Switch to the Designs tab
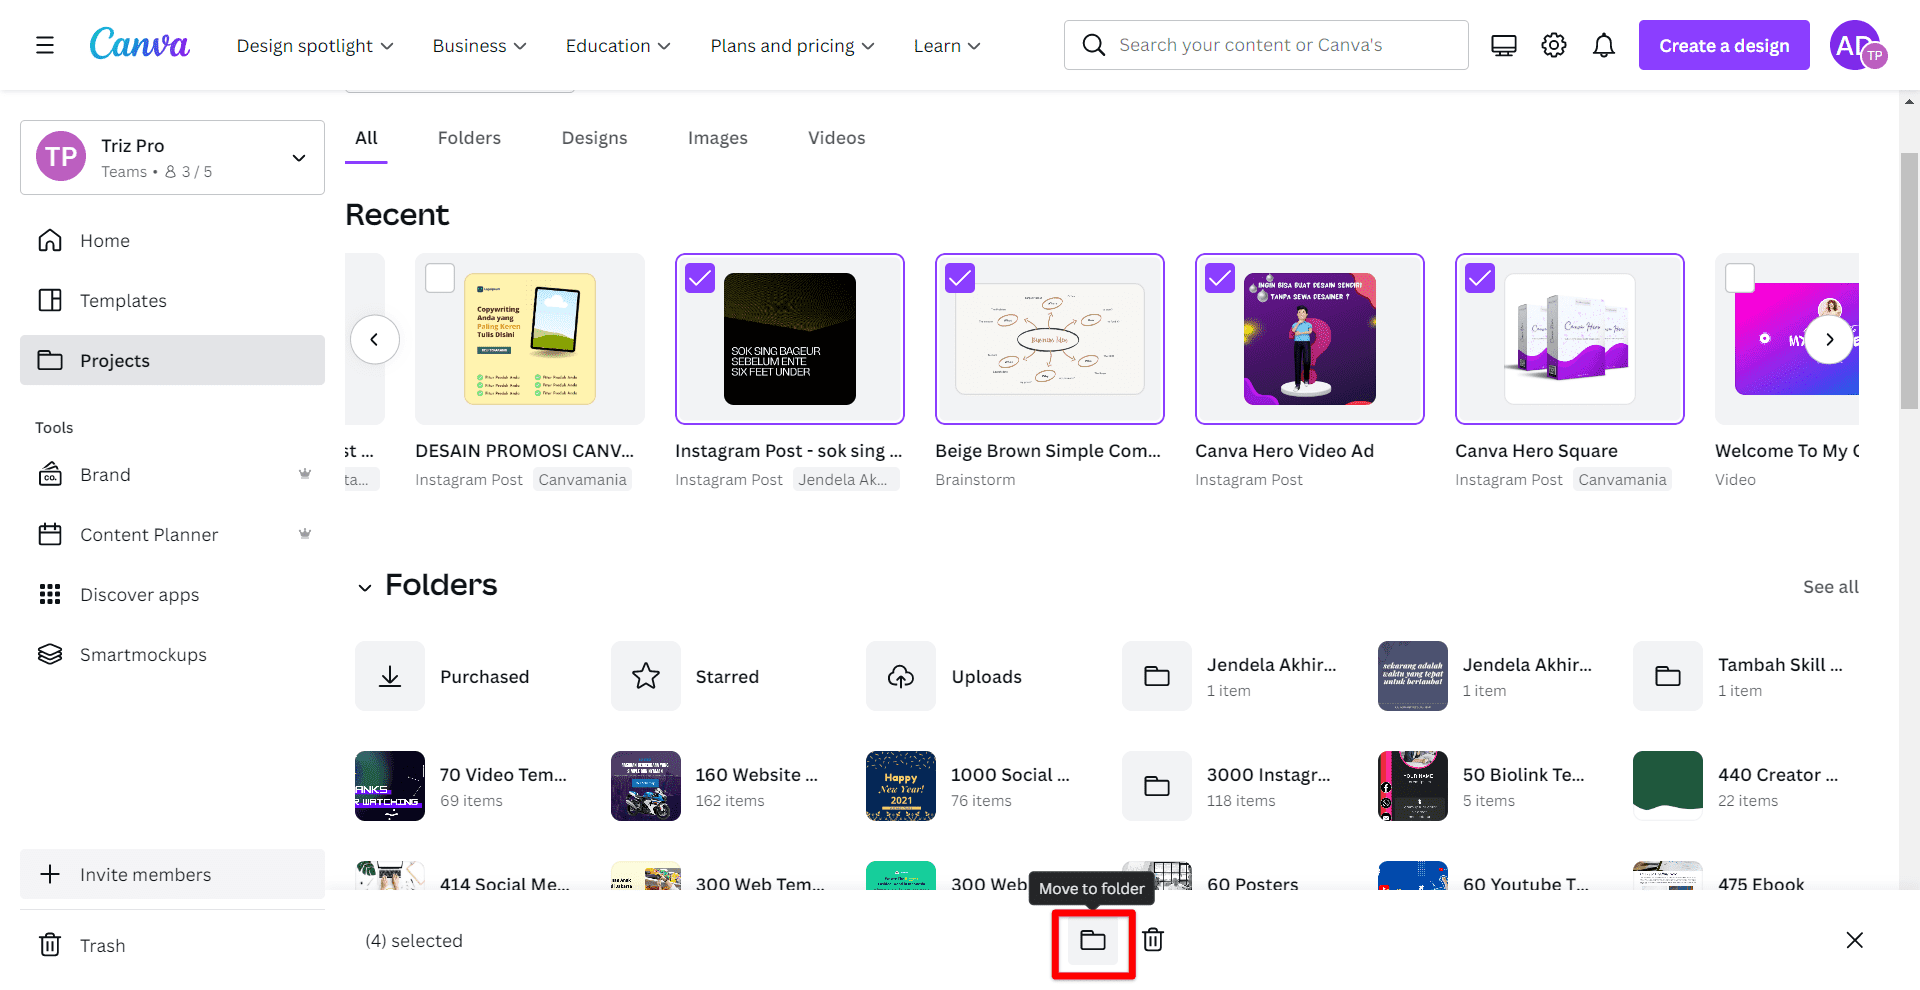Image resolution: width=1920 pixels, height=990 pixels. coord(594,138)
